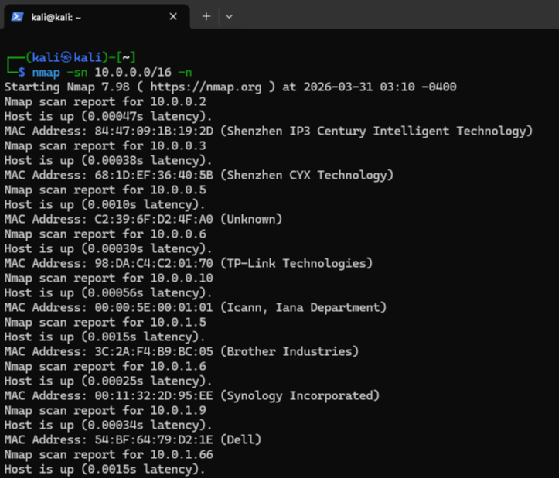Click MAC address C2:39:6F:D2:4F:A0

pos(154,219)
